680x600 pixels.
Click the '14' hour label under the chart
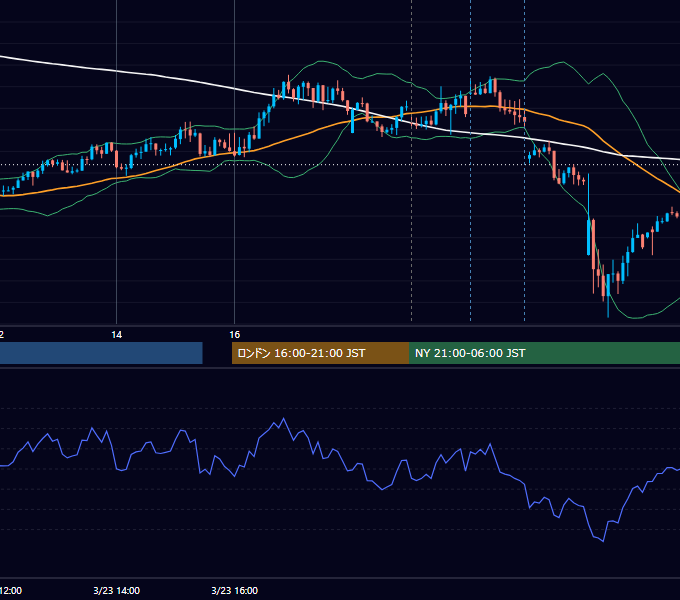(117, 335)
